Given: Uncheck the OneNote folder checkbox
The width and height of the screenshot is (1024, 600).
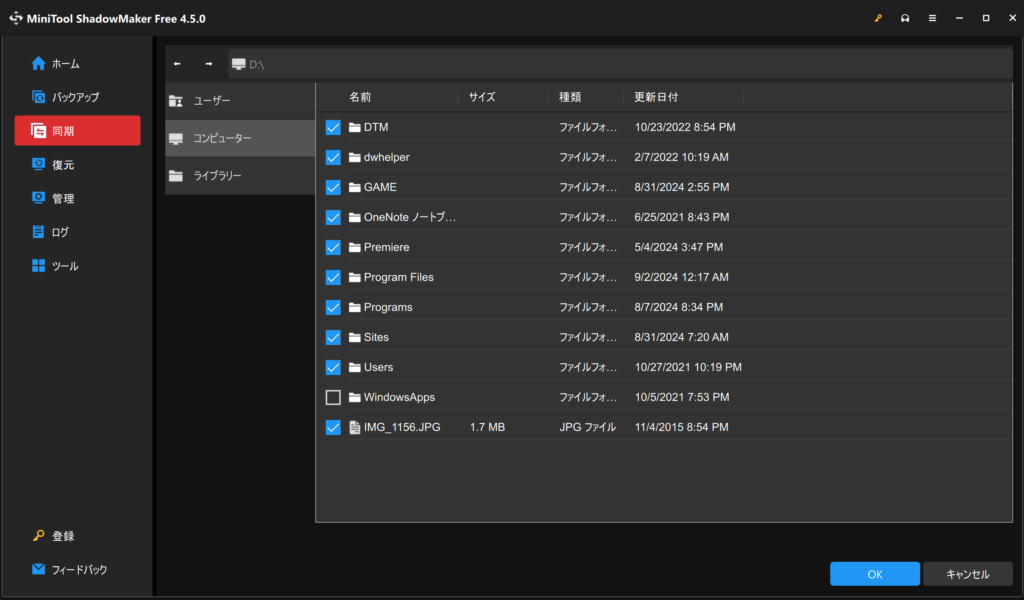Looking at the screenshot, I should [x=333, y=217].
